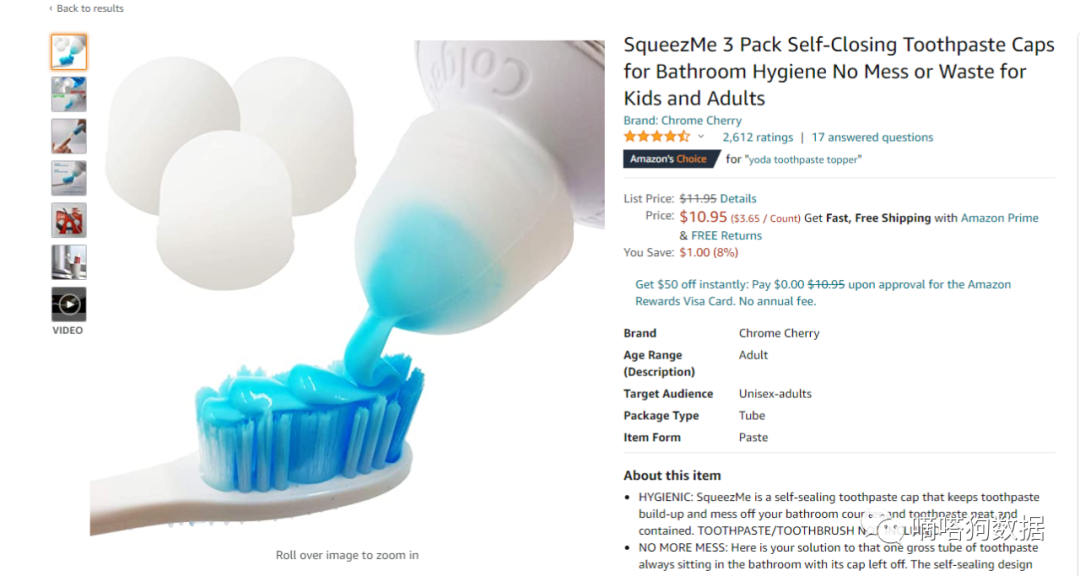The width and height of the screenshot is (1080, 576).
Task: Select the fourth product image thumbnail
Action: pyautogui.click(x=69, y=178)
